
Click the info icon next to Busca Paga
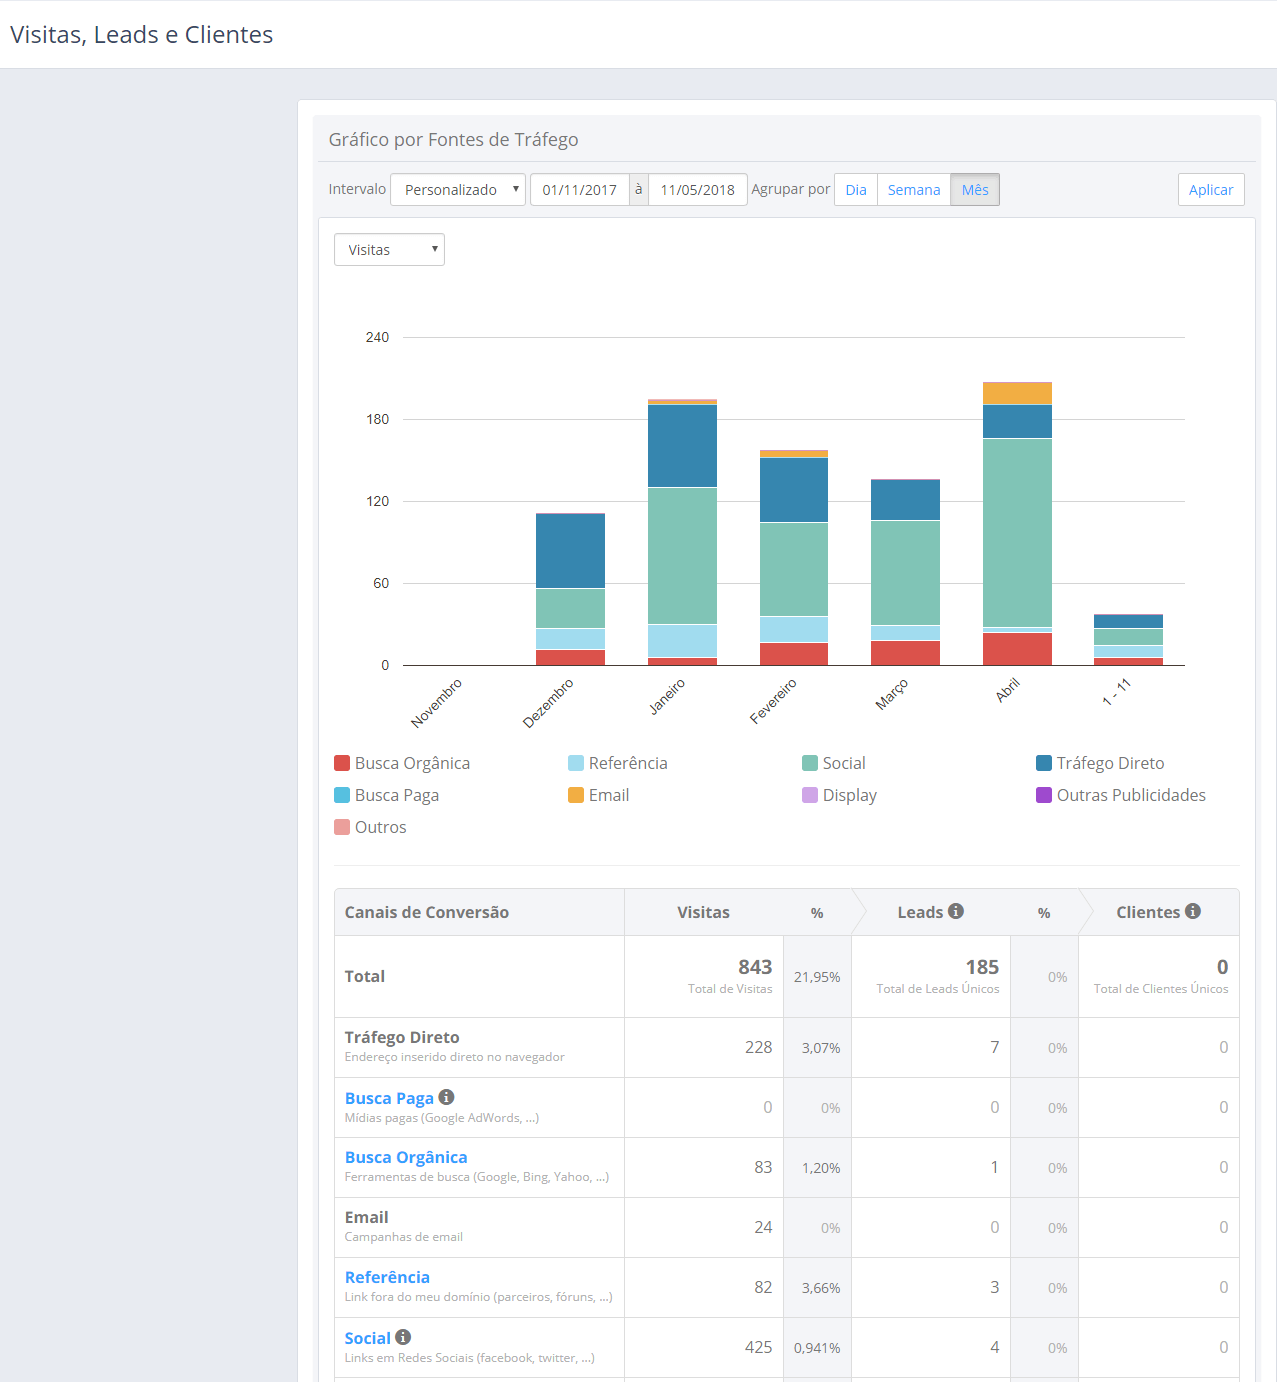[x=447, y=1097]
